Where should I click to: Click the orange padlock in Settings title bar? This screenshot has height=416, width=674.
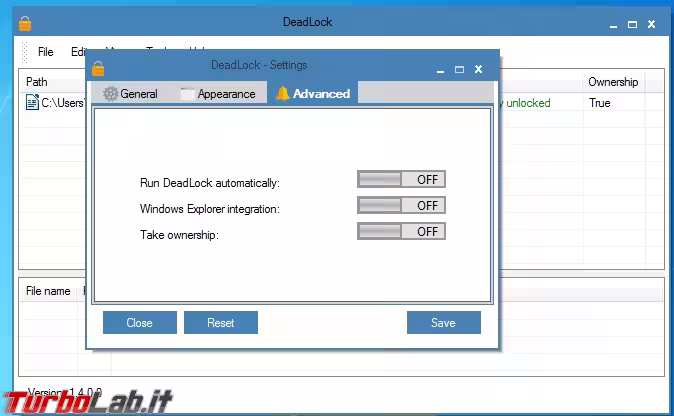(x=98, y=68)
